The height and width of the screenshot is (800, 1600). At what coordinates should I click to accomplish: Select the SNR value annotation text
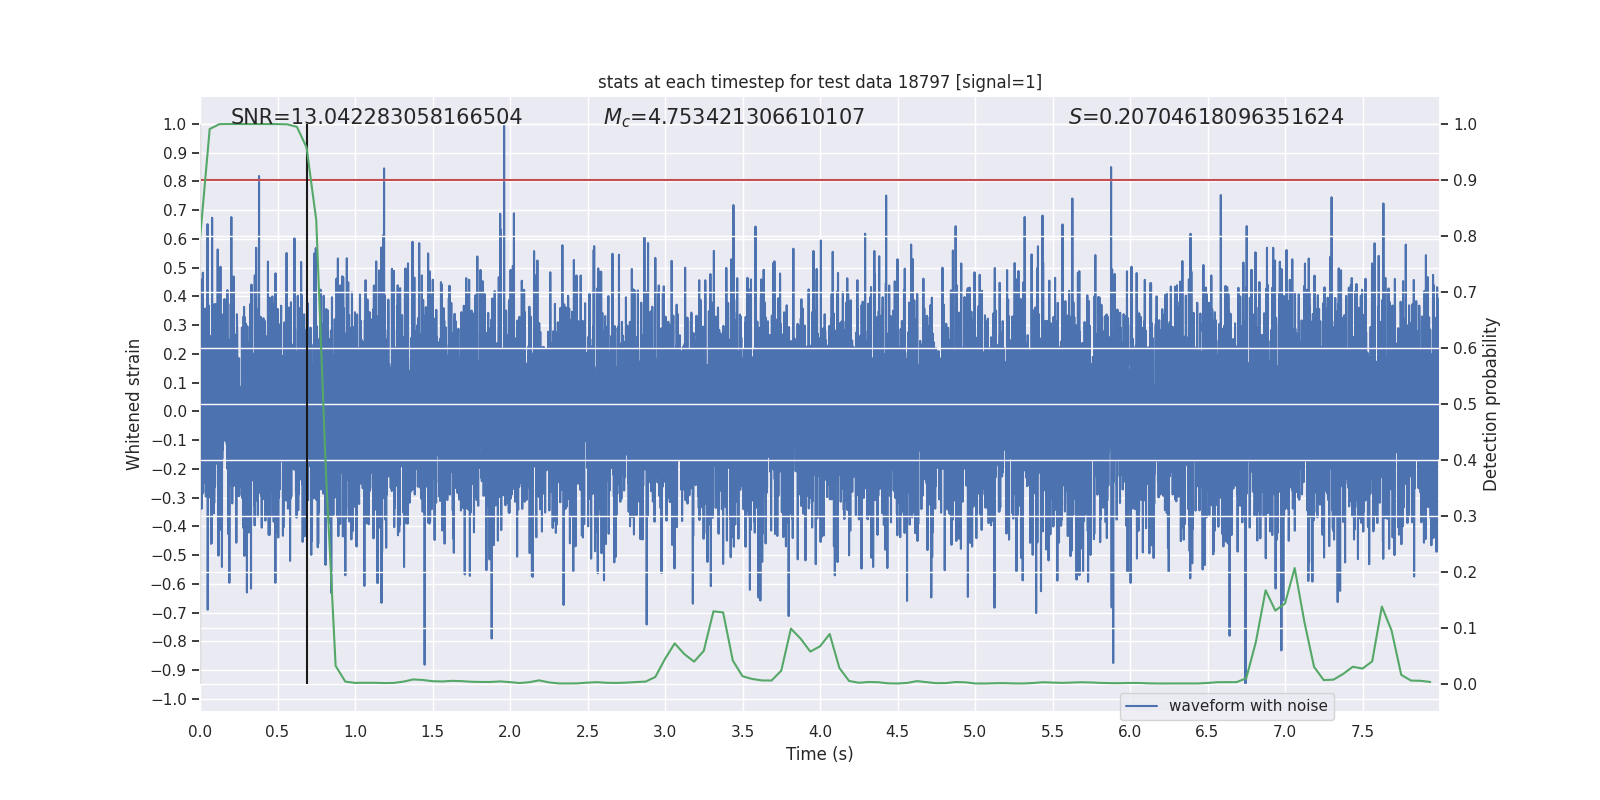coord(376,117)
